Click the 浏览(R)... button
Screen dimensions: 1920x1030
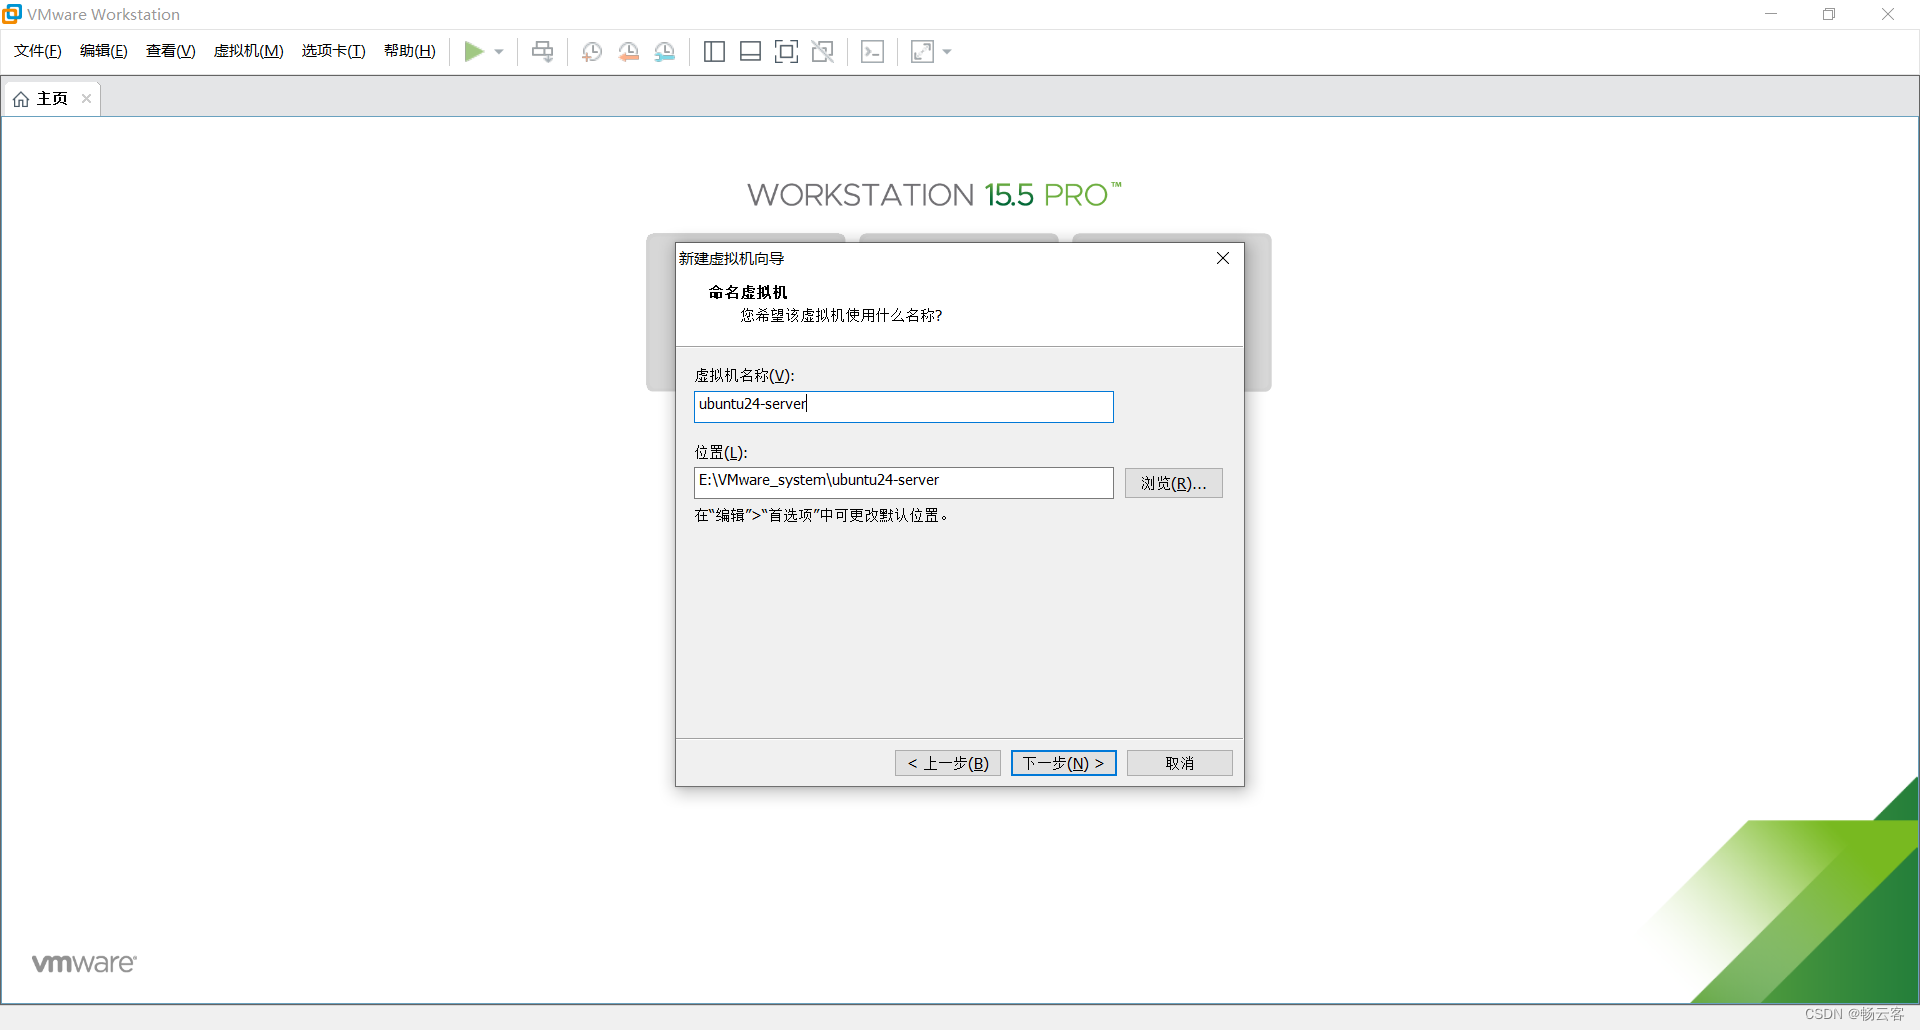coord(1173,483)
